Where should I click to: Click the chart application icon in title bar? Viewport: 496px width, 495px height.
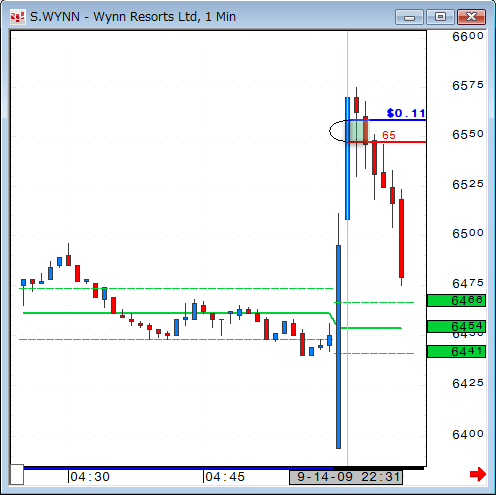[x=17, y=17]
